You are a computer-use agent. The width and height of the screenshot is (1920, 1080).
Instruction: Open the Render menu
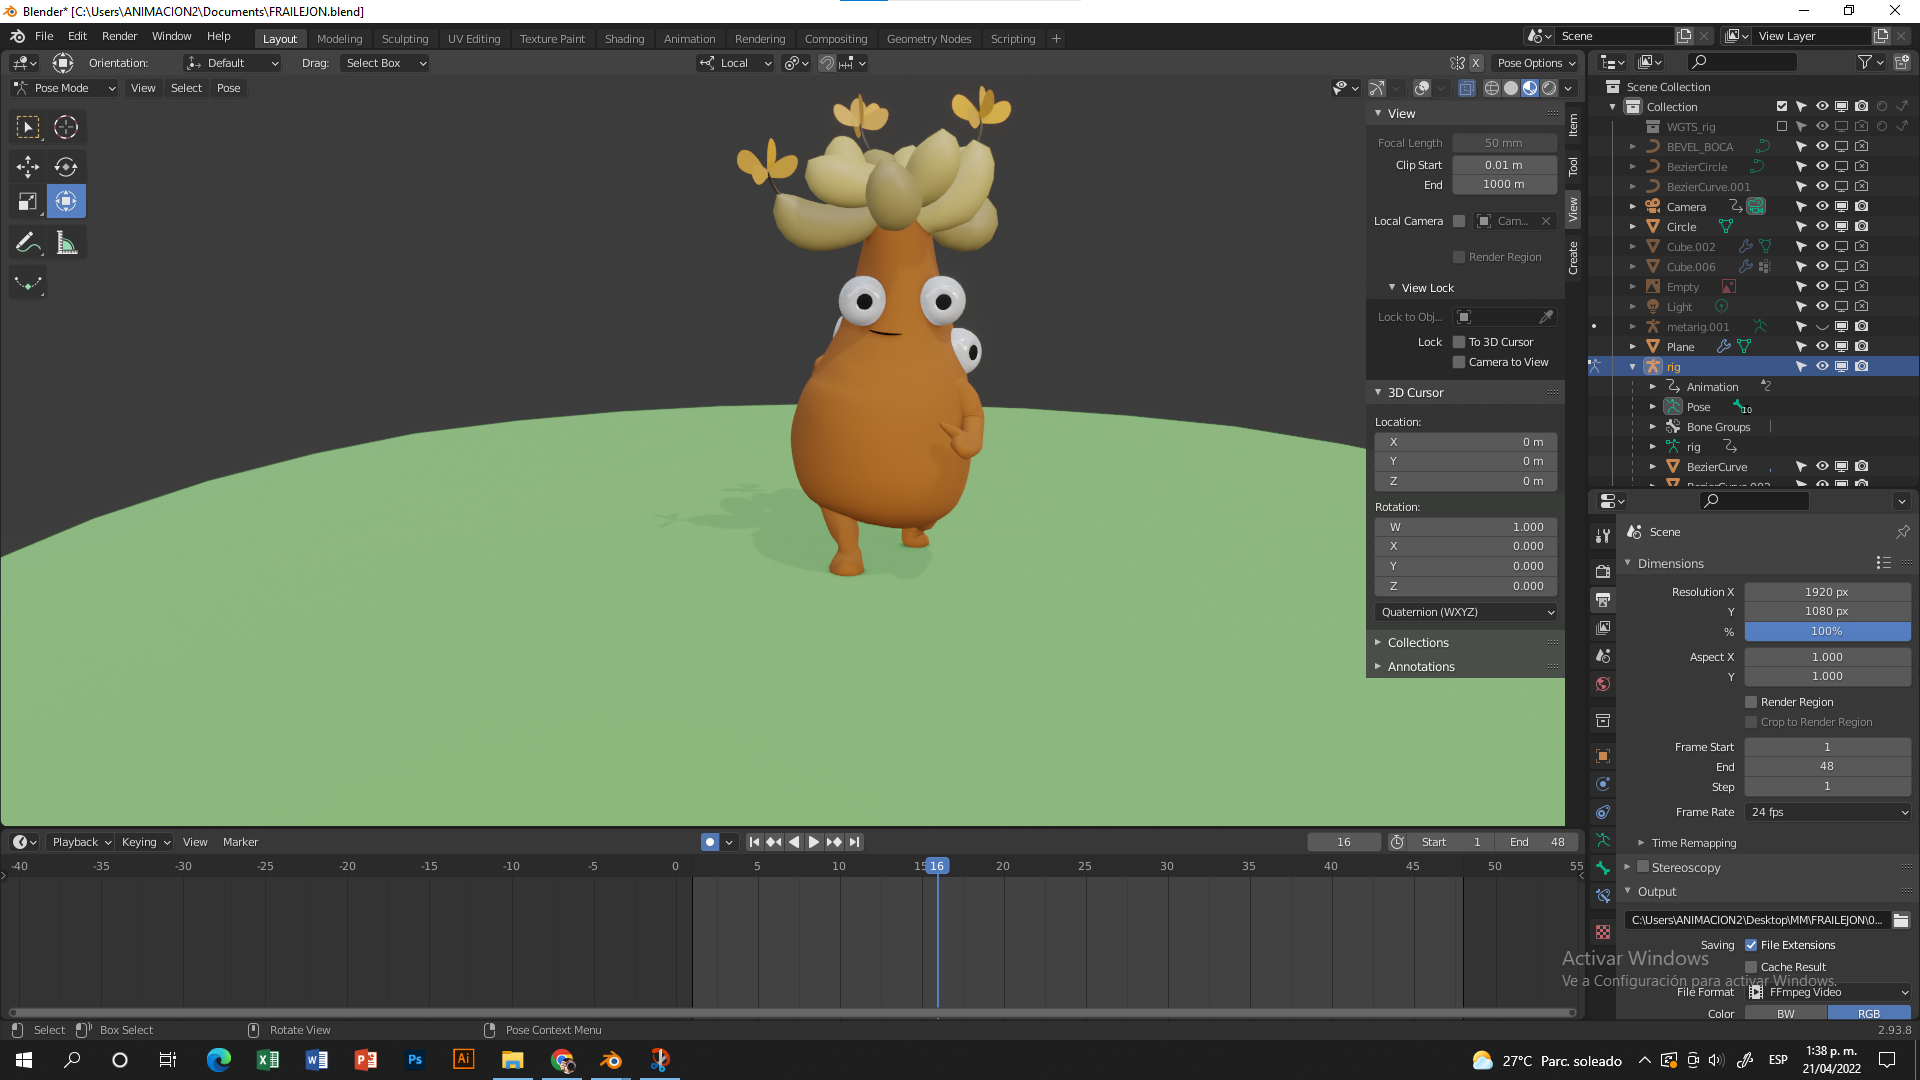(x=119, y=36)
